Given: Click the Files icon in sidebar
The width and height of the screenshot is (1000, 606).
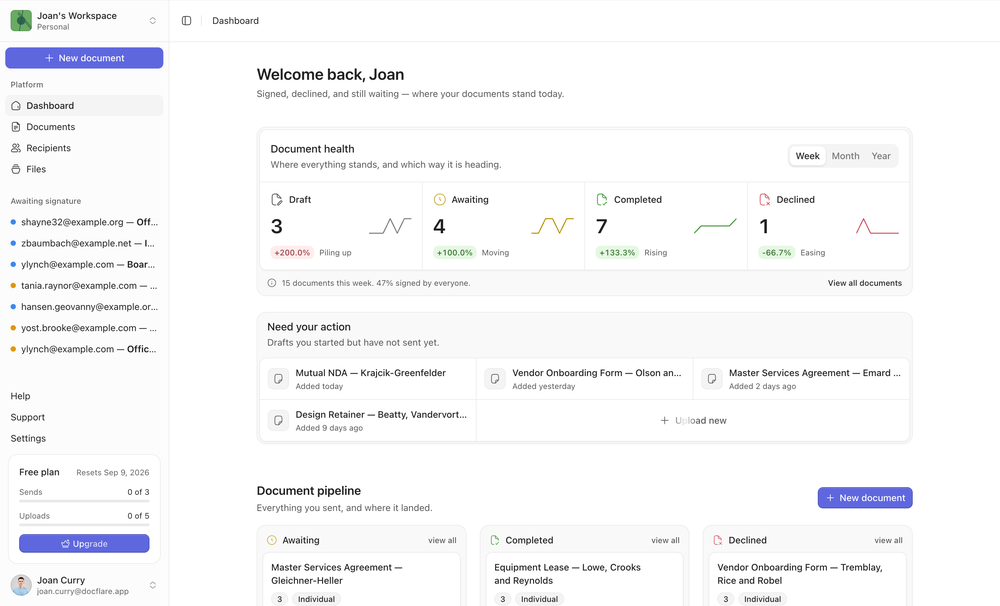Looking at the screenshot, I should [16, 169].
